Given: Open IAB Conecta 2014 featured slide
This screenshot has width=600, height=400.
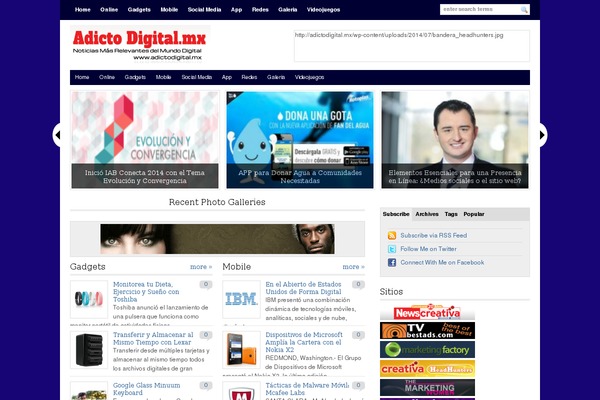Looking at the screenshot, I should tap(145, 139).
